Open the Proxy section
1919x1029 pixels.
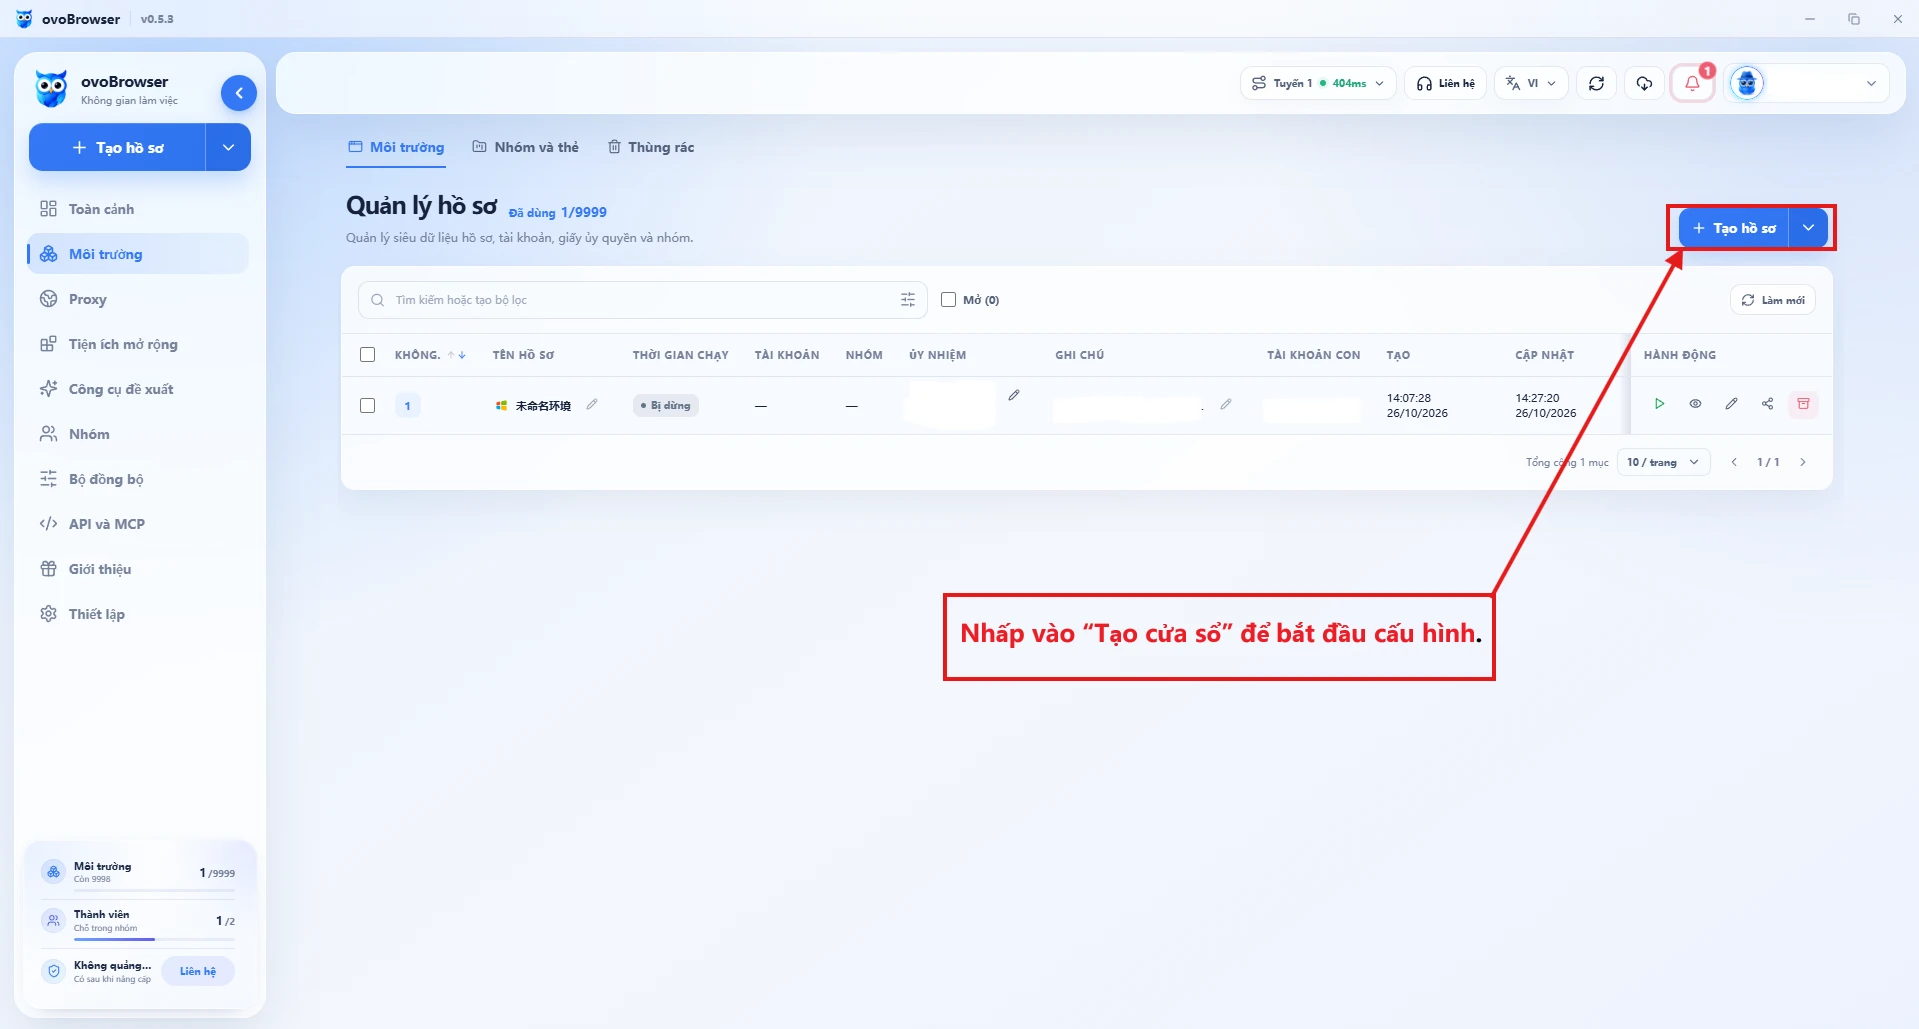pos(138,299)
